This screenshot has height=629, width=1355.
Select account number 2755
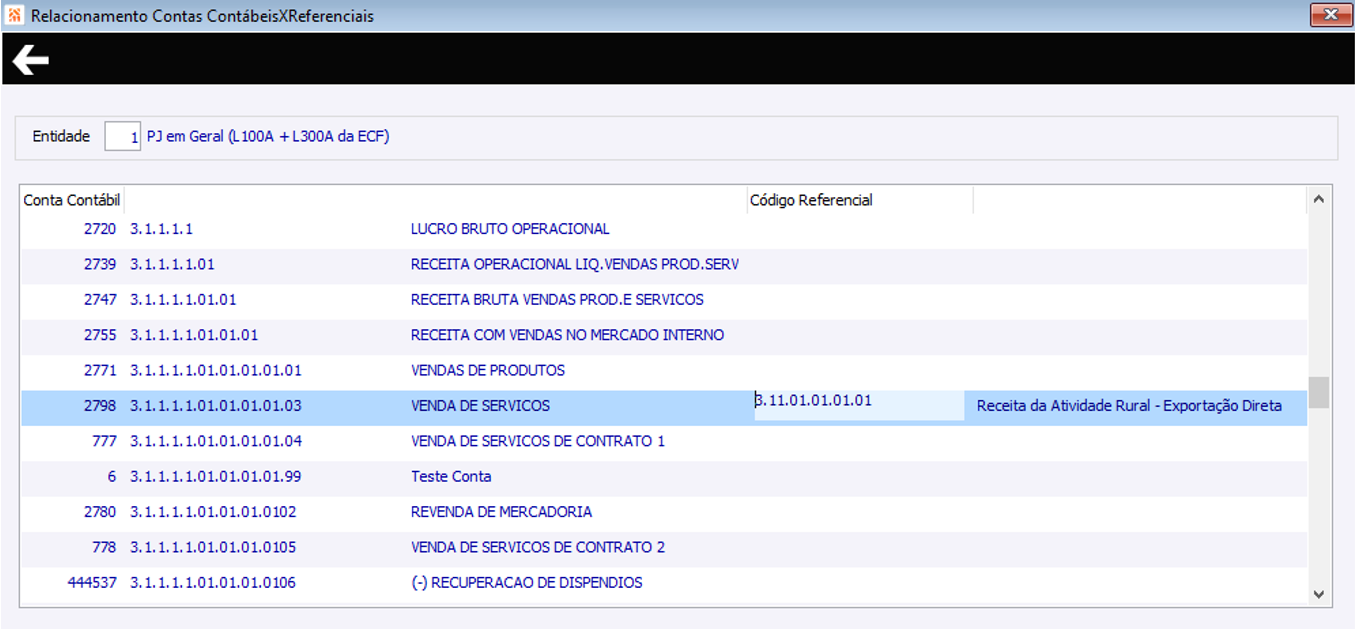pyautogui.click(x=100, y=335)
